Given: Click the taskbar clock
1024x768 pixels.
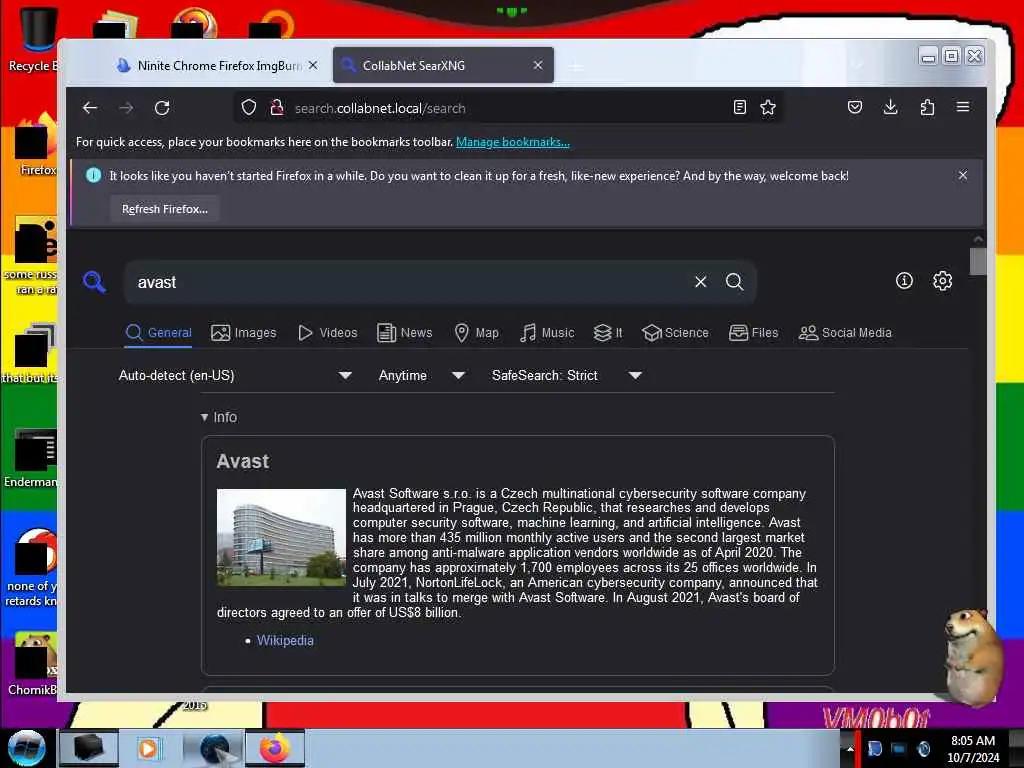Looking at the screenshot, I should (x=973, y=748).
